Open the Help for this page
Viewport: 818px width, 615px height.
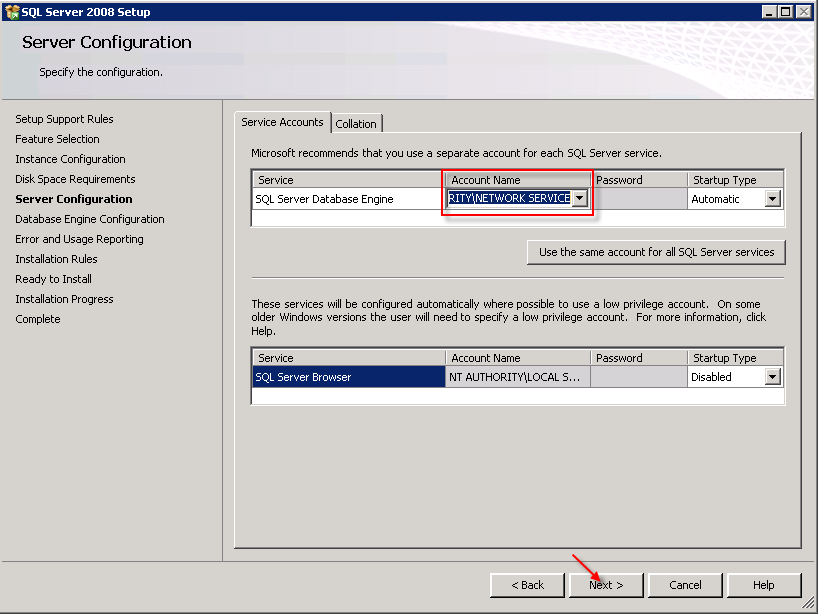(764, 585)
